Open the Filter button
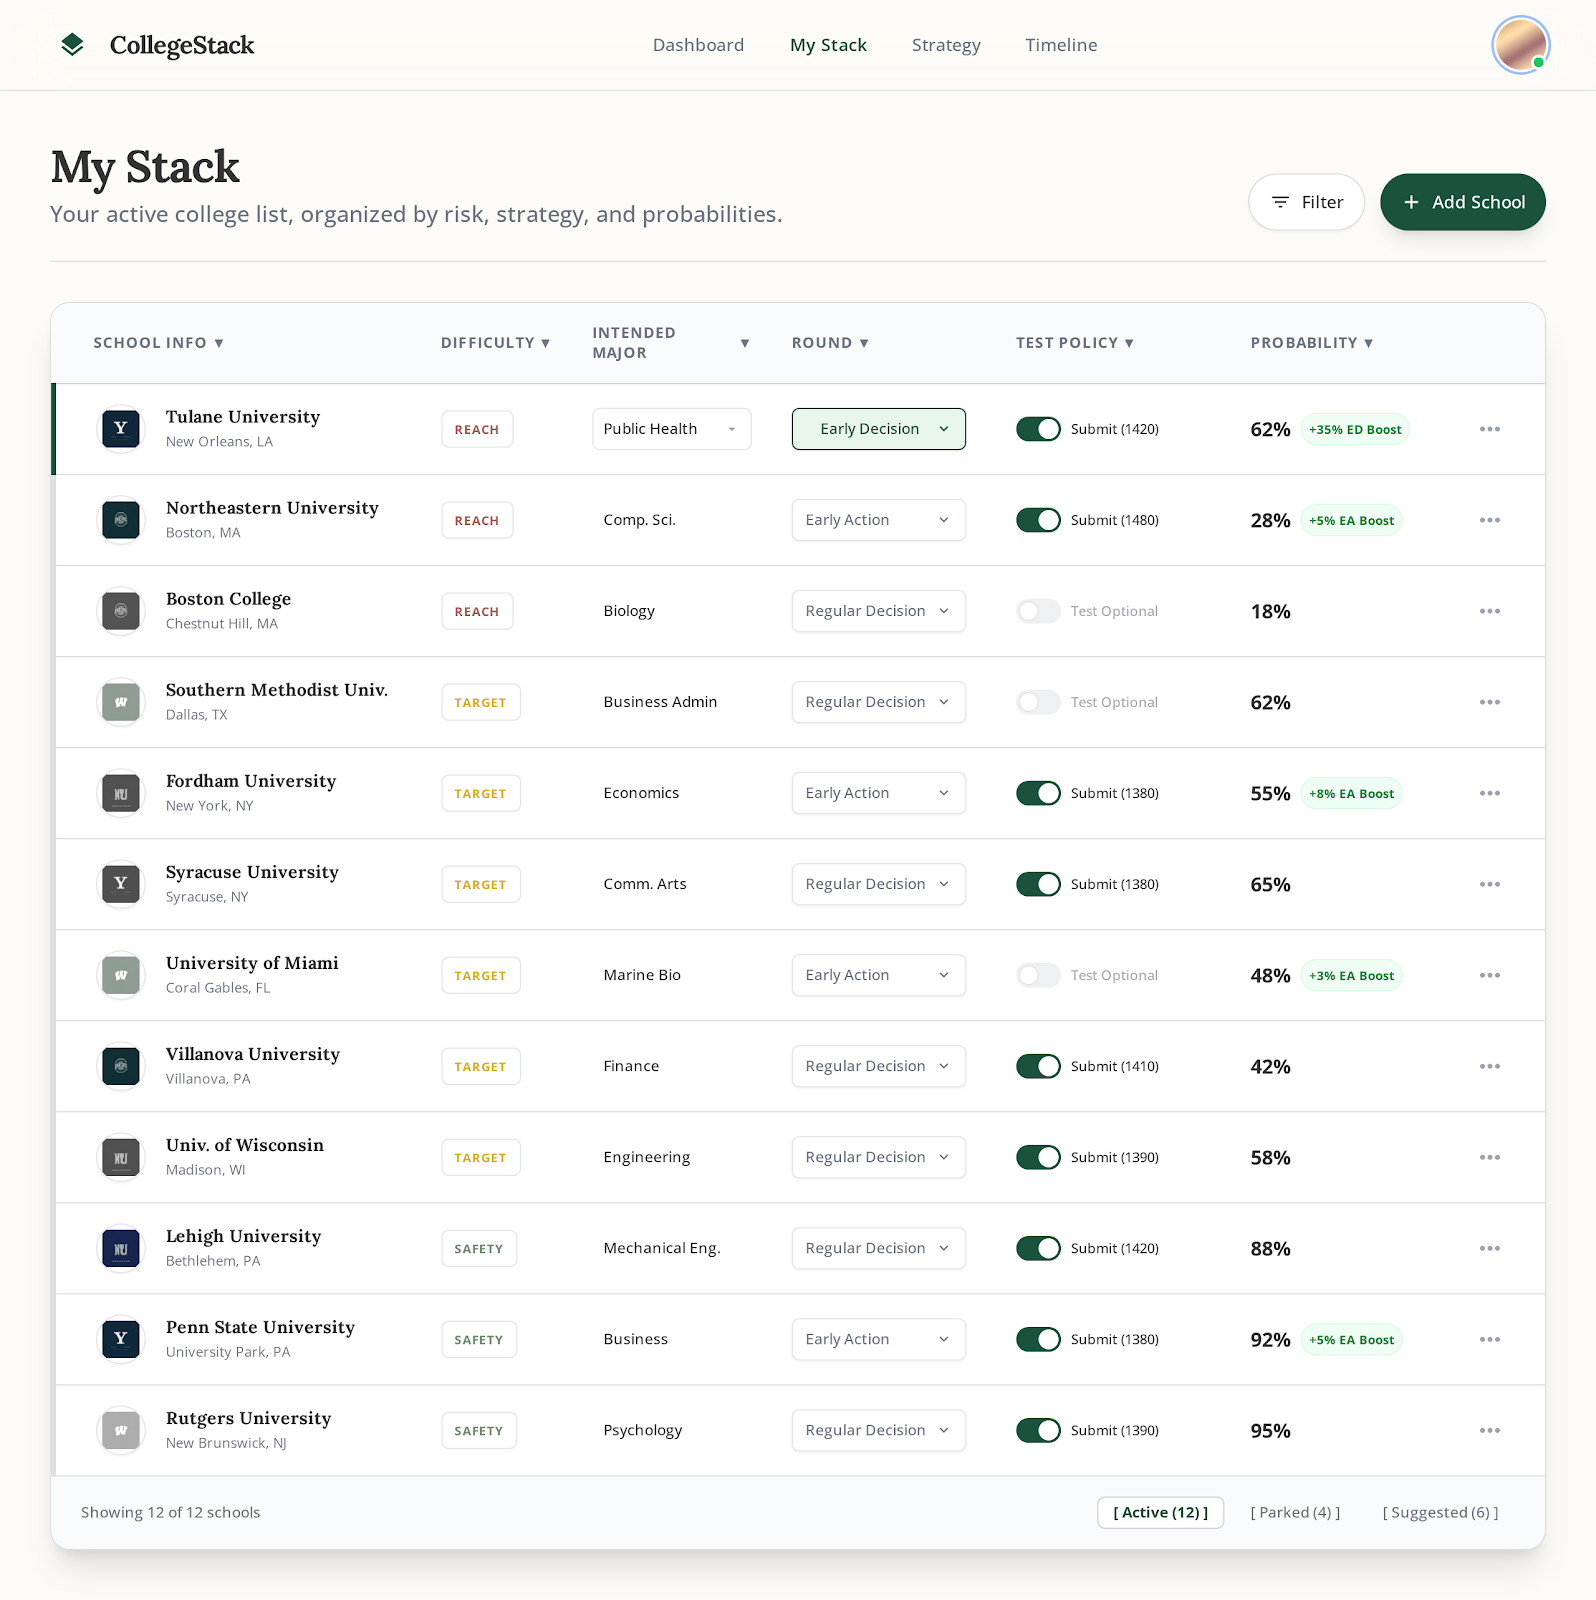1596x1600 pixels. 1306,202
